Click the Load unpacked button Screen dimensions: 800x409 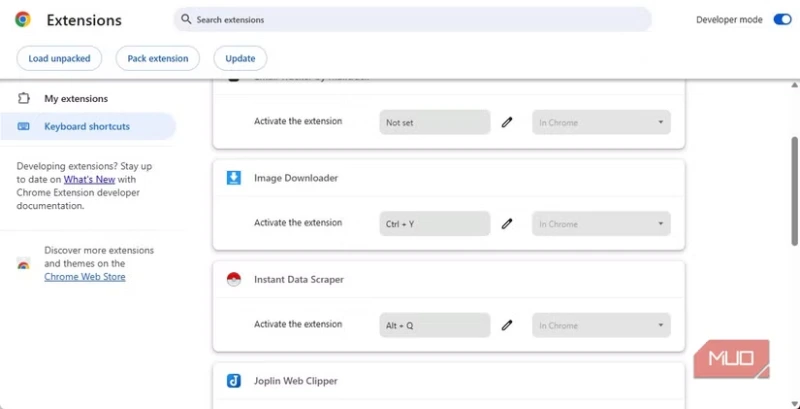coord(59,59)
